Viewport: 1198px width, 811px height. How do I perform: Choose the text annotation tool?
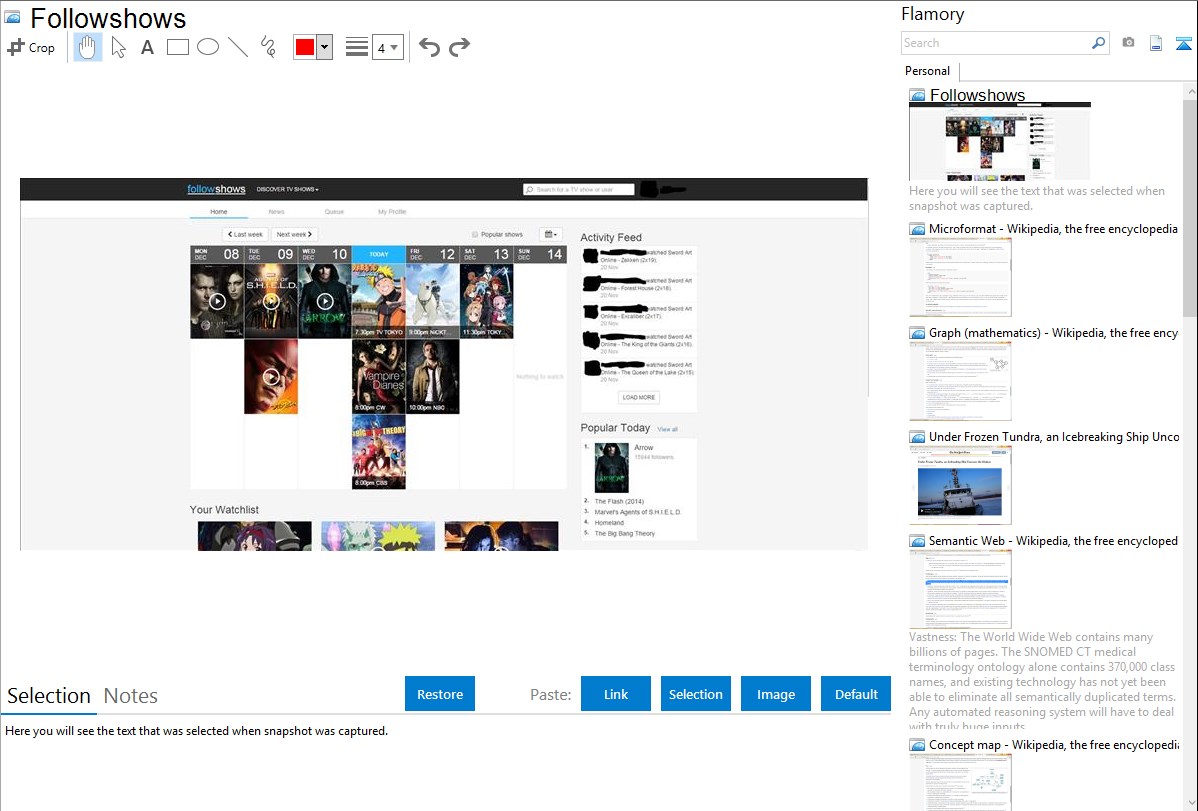tap(147, 47)
